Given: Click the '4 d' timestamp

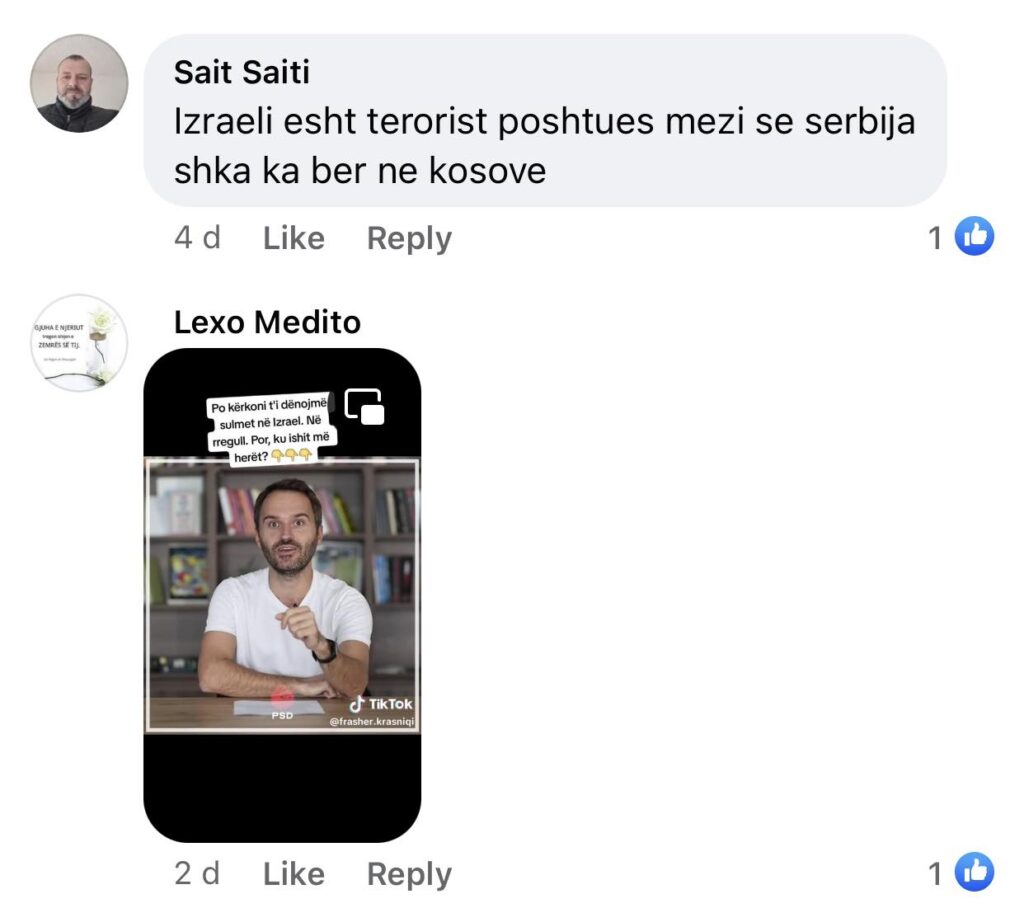Looking at the screenshot, I should coord(197,238).
